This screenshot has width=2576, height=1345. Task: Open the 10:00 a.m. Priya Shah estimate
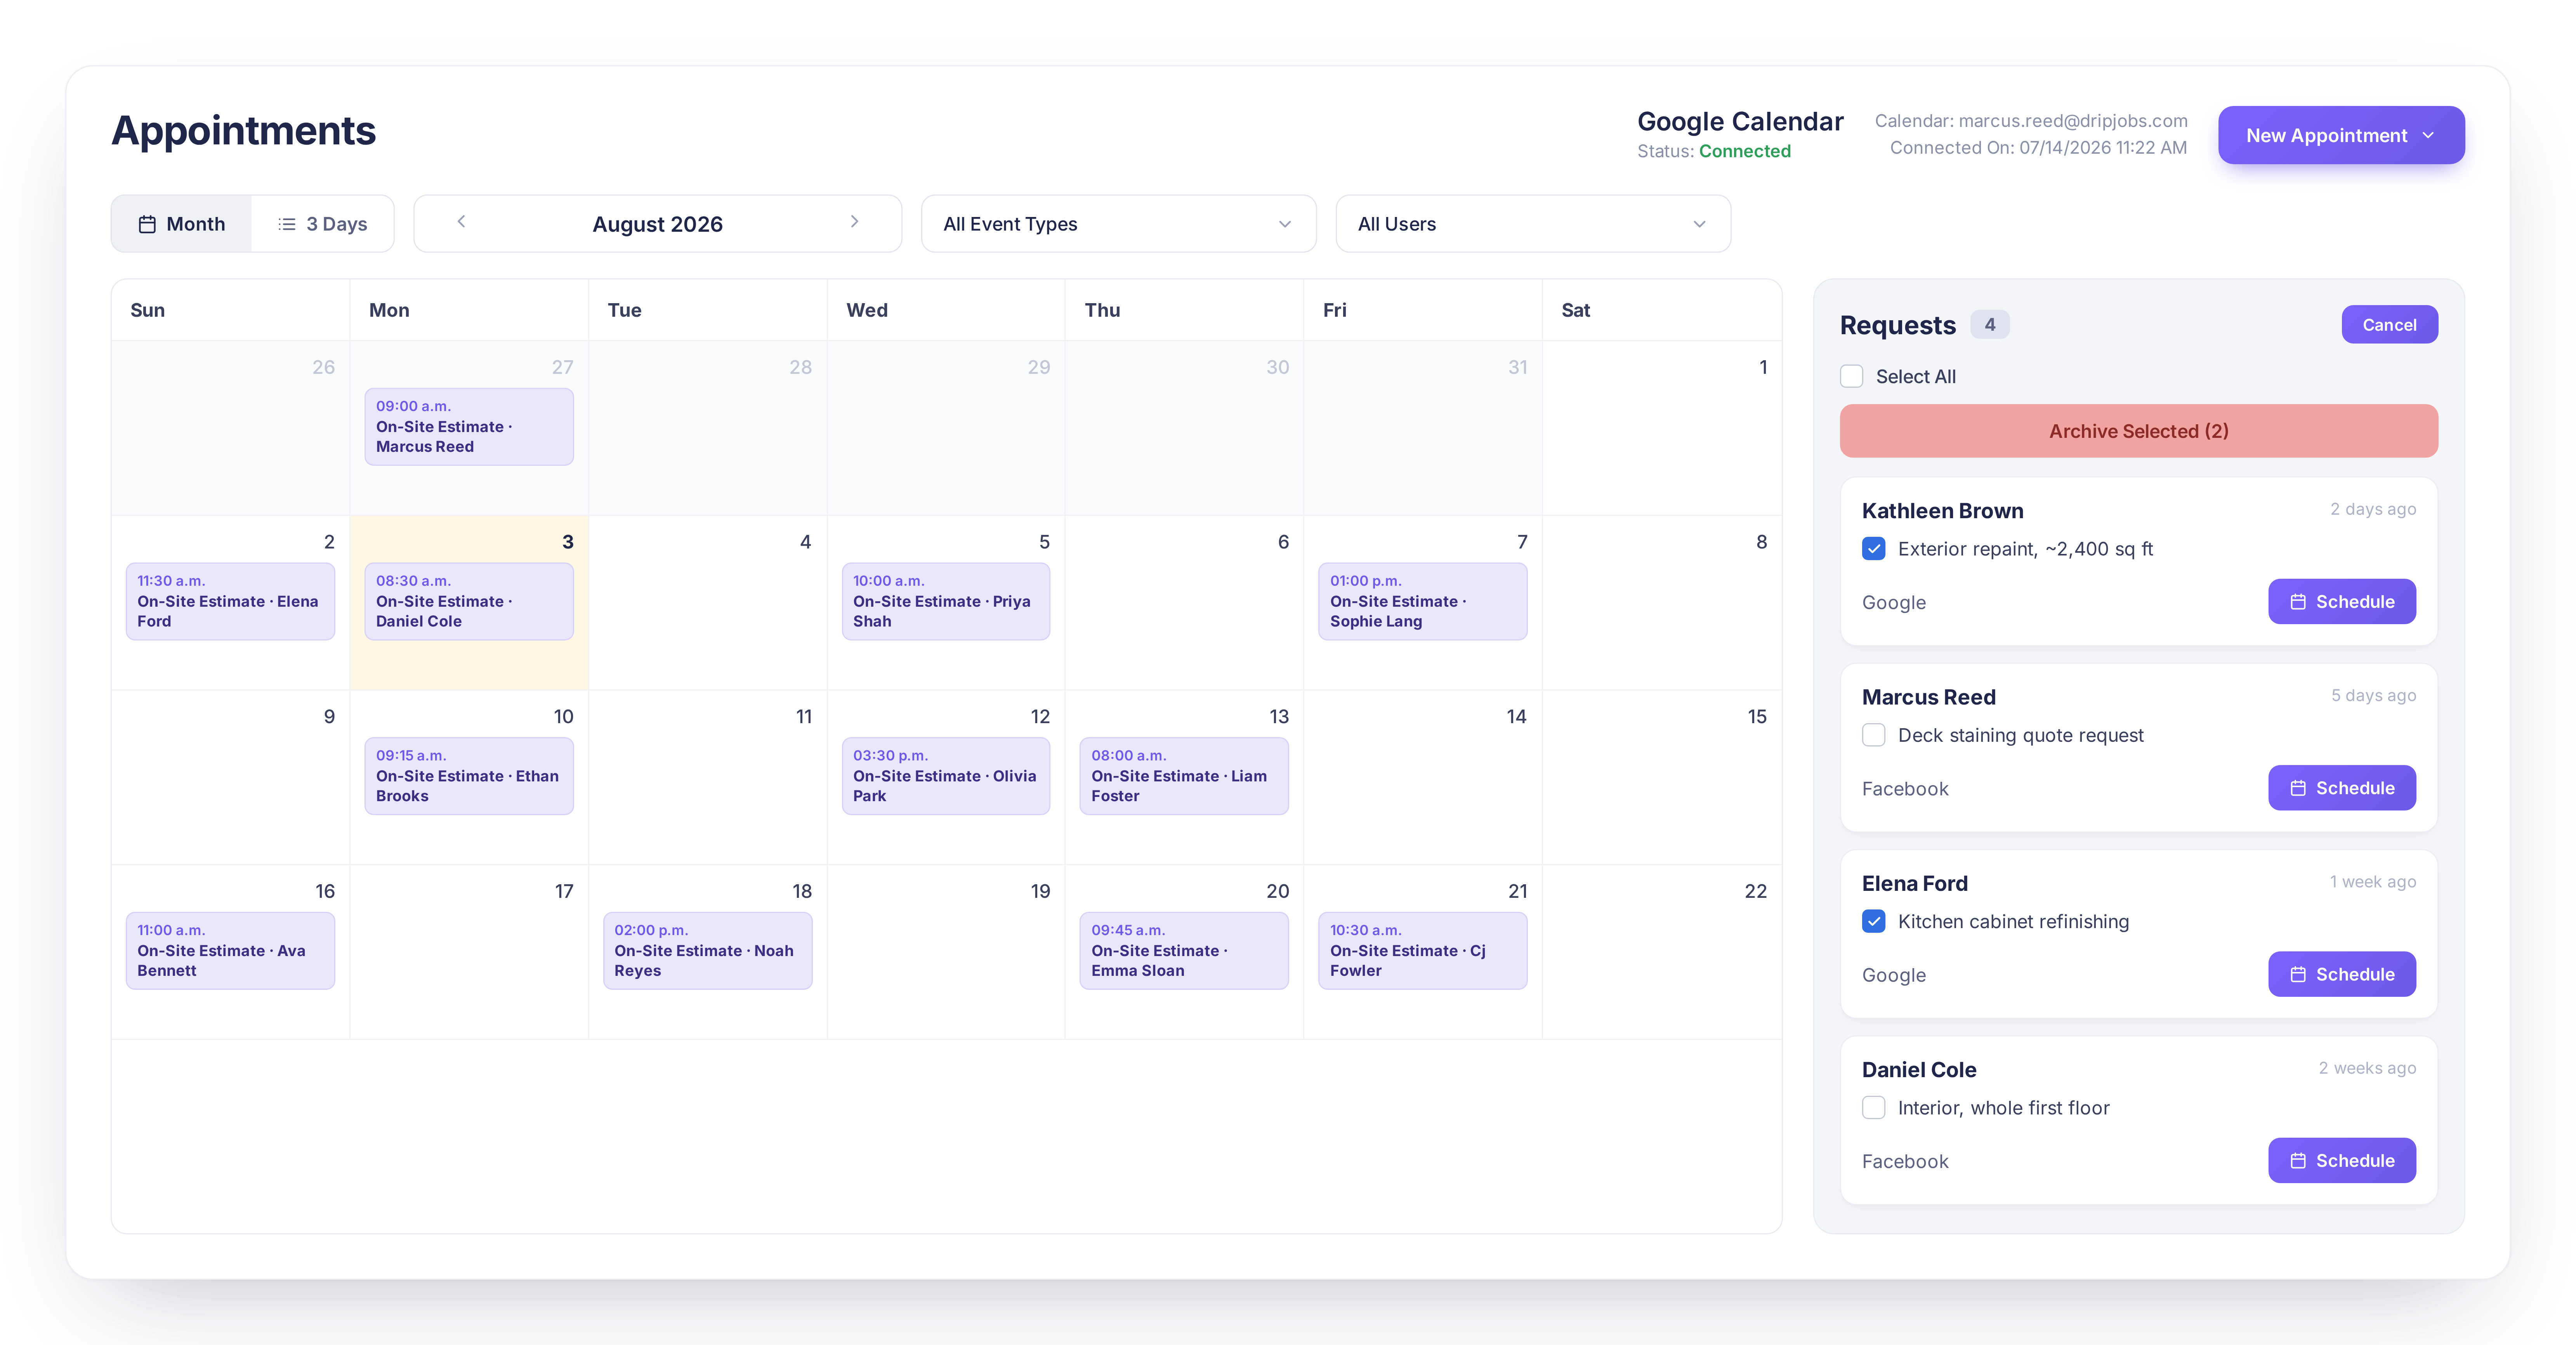946,601
